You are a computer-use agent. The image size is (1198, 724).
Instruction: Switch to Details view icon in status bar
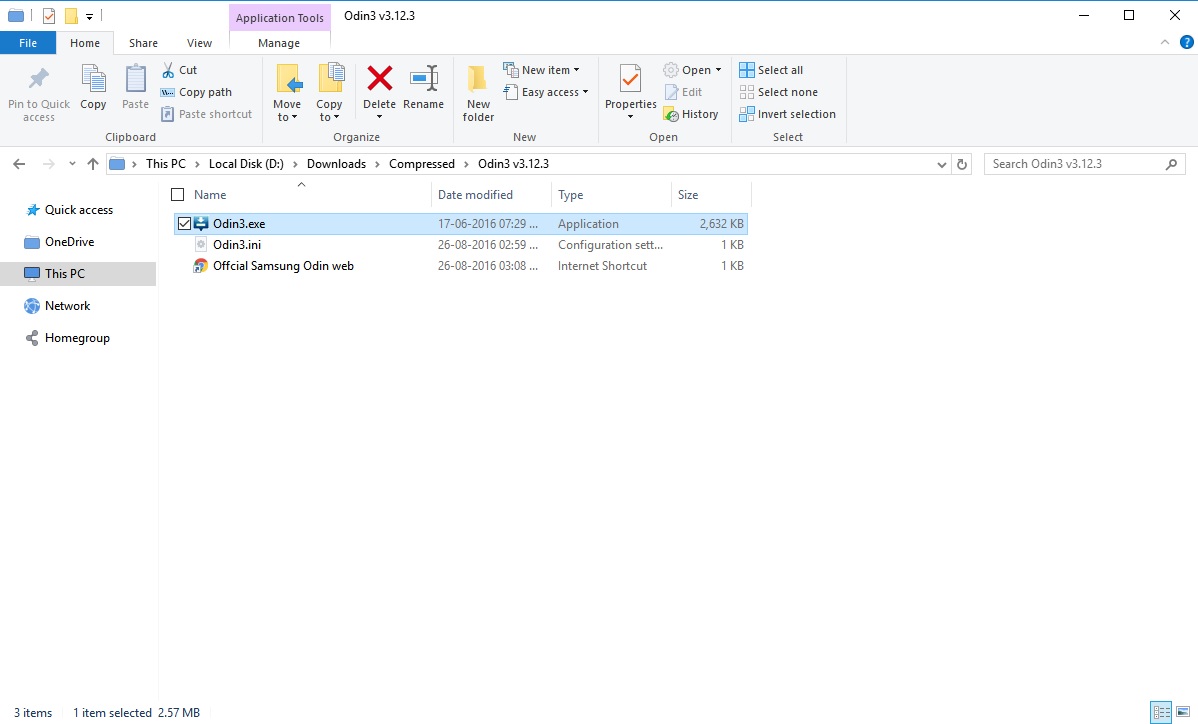(x=1161, y=713)
